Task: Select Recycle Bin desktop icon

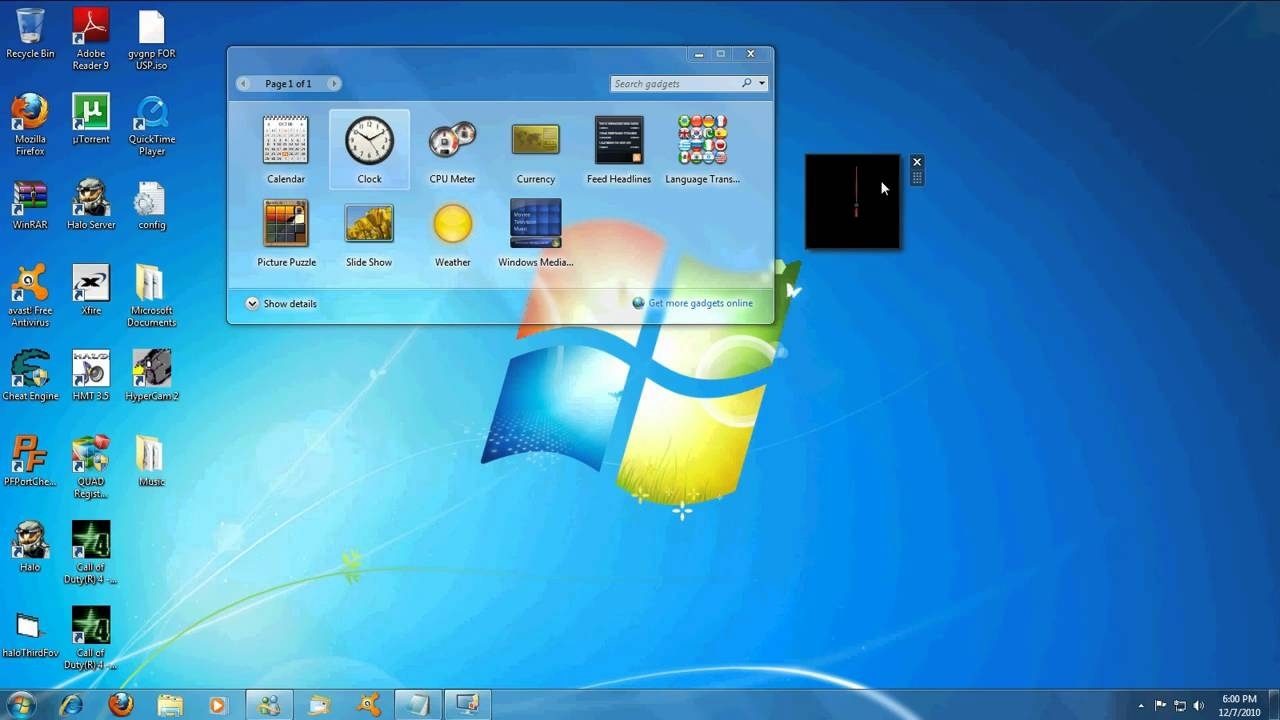Action: point(30,35)
